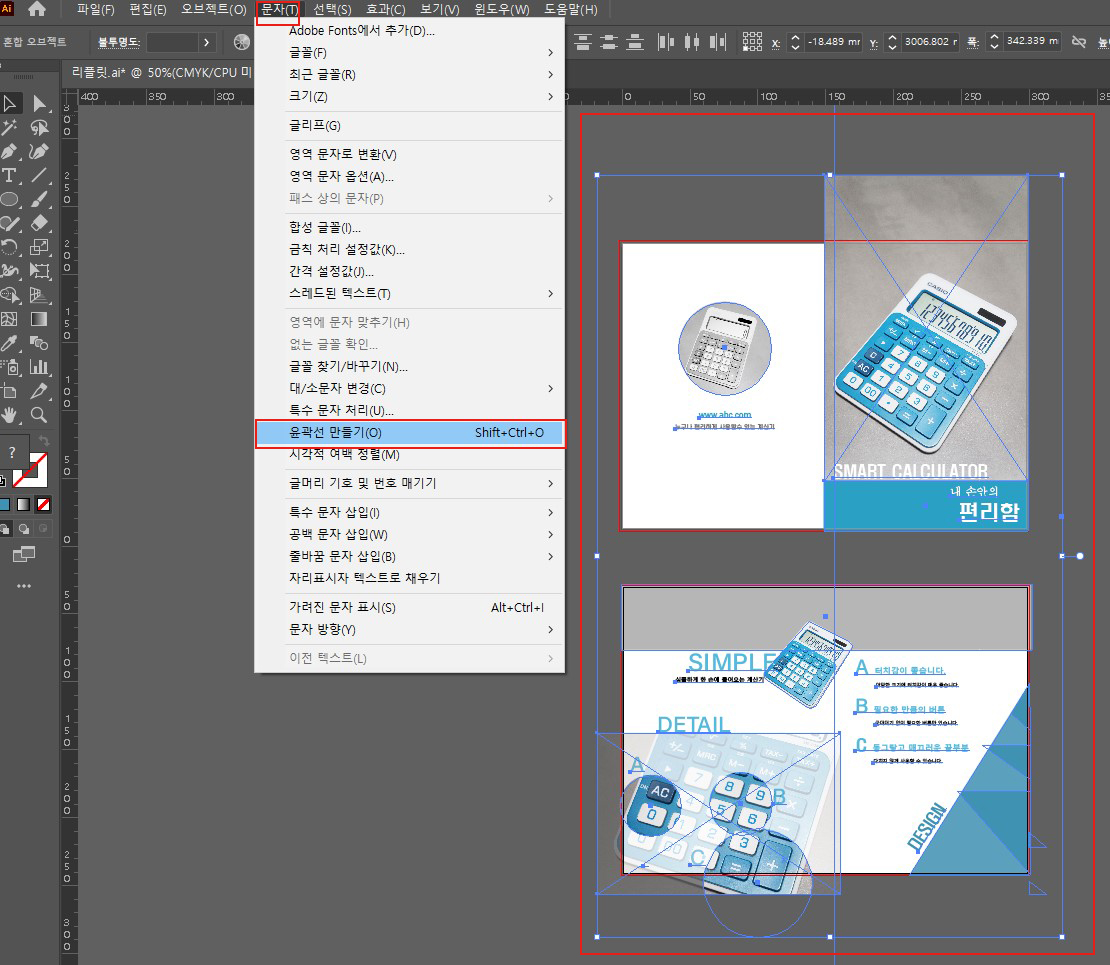Select the Perspective Grid tool
Screen dimensions: 1110x965
40,295
